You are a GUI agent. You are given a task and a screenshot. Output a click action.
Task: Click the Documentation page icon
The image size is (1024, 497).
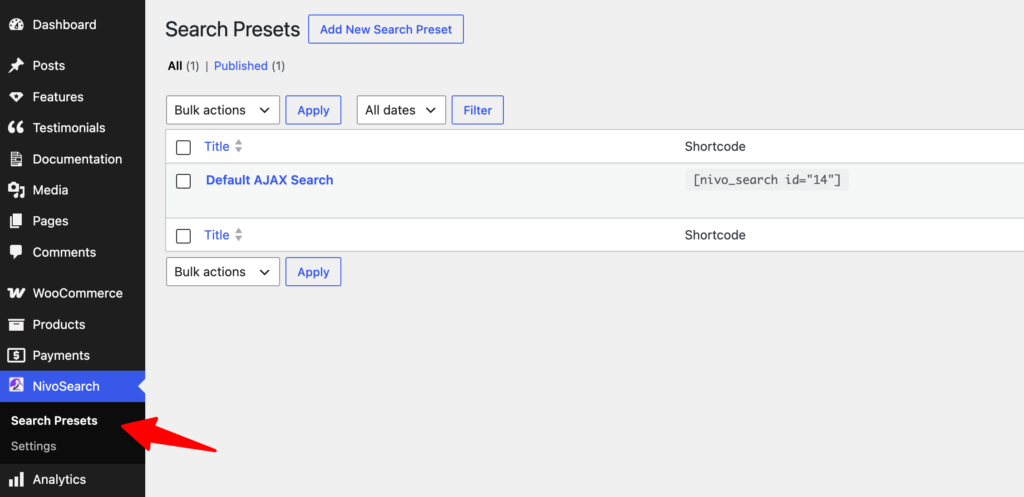click(x=16, y=159)
